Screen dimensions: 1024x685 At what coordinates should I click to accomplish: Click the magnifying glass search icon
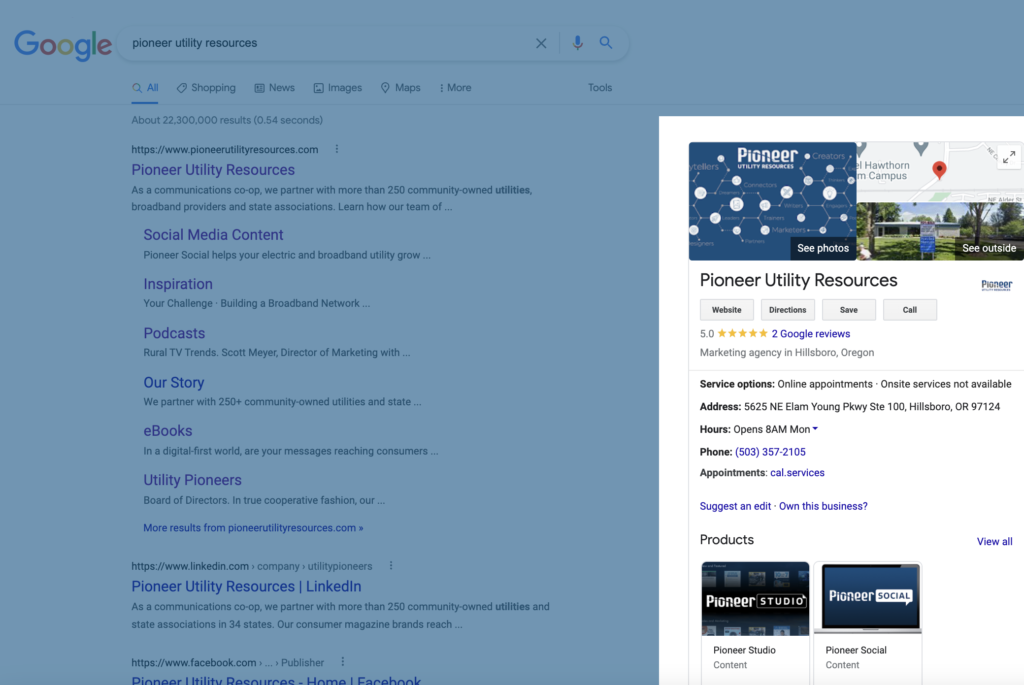(x=606, y=43)
